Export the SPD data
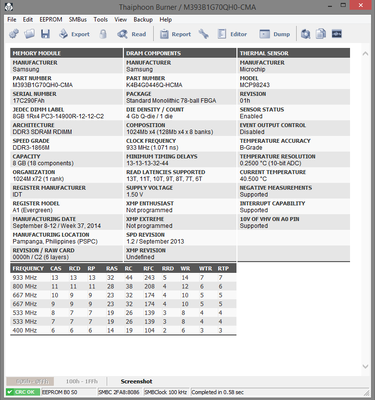The width and height of the screenshot is (375, 400). (x=74, y=34)
